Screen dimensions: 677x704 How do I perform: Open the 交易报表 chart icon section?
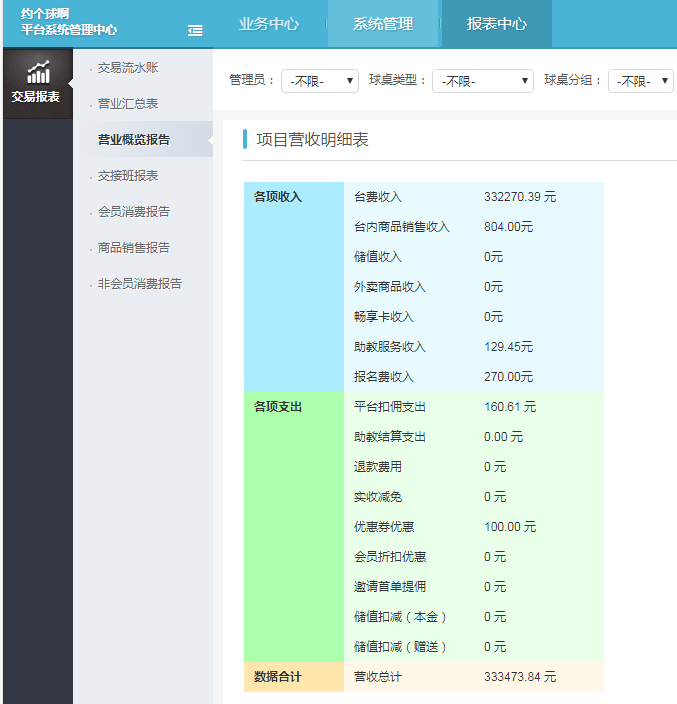point(38,83)
